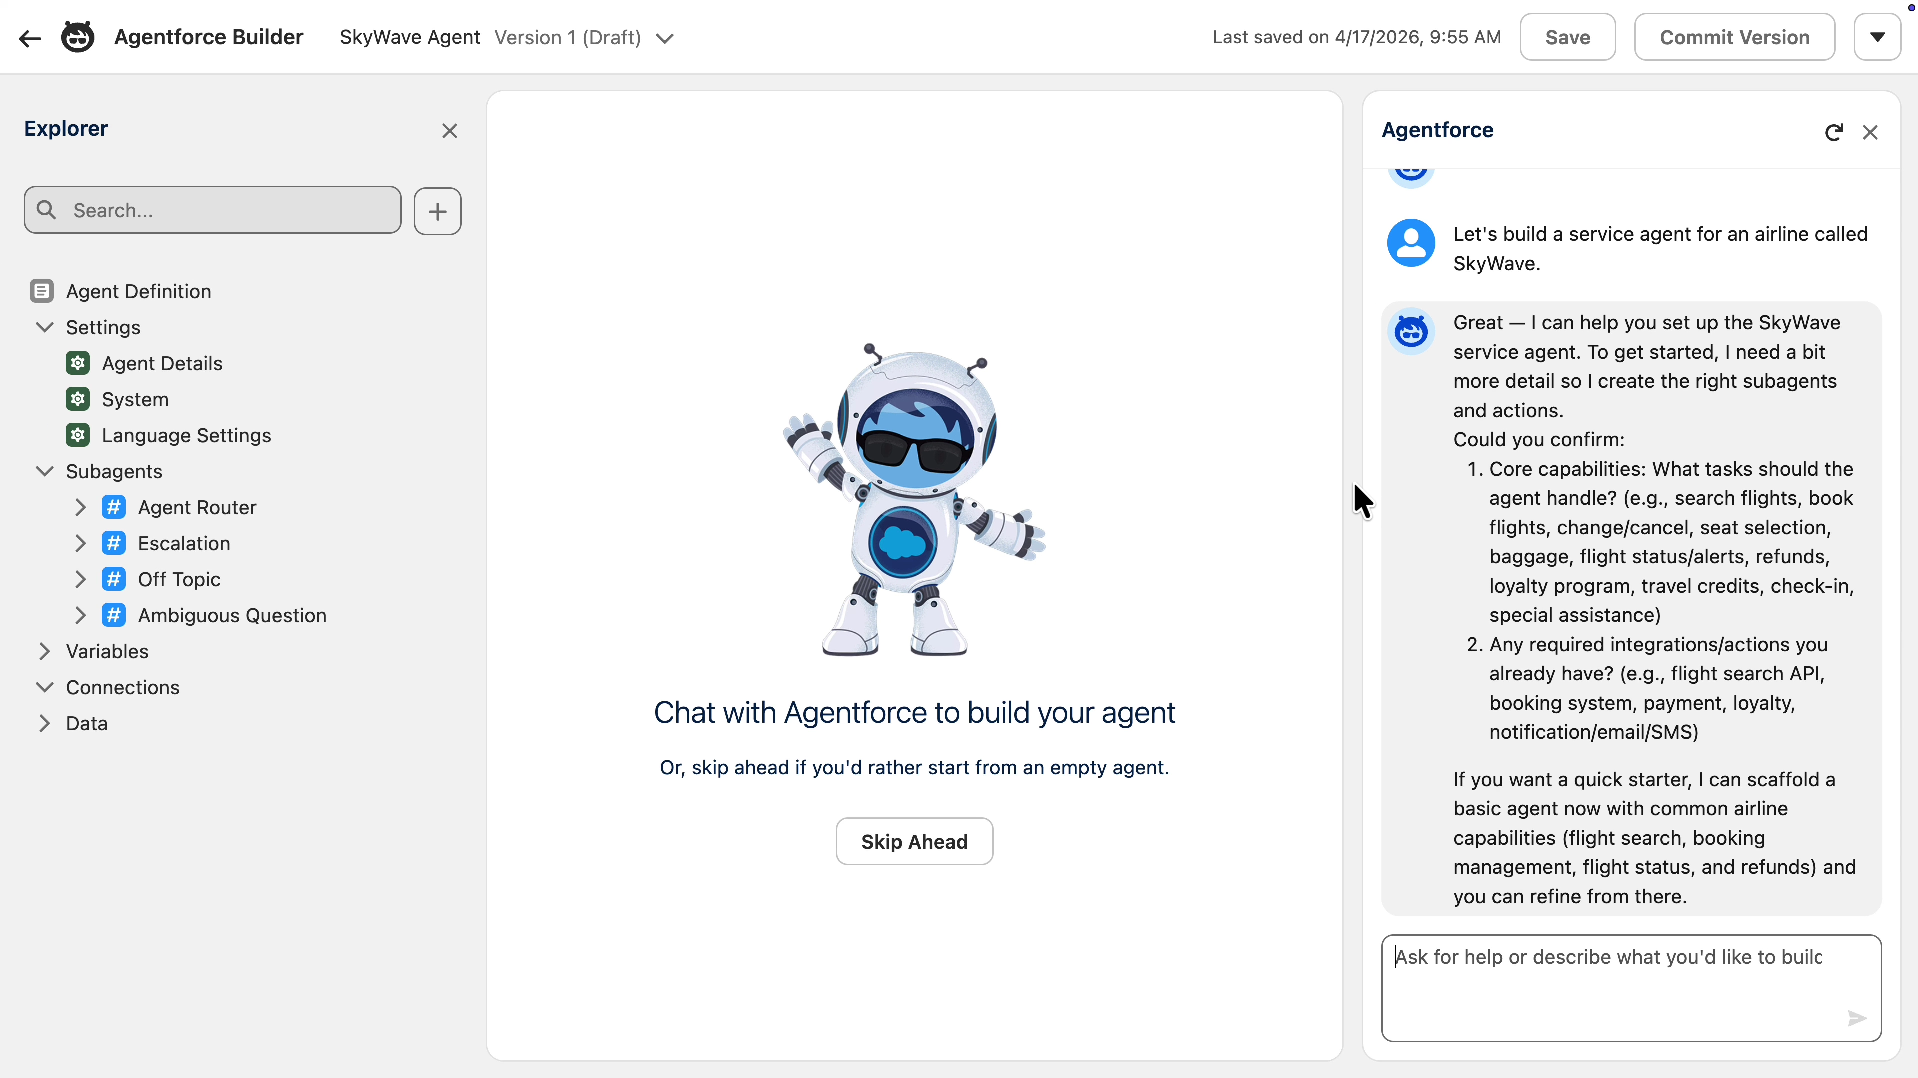The image size is (1918, 1078).
Task: Select the Agent Router subagent
Action: pyautogui.click(x=197, y=507)
